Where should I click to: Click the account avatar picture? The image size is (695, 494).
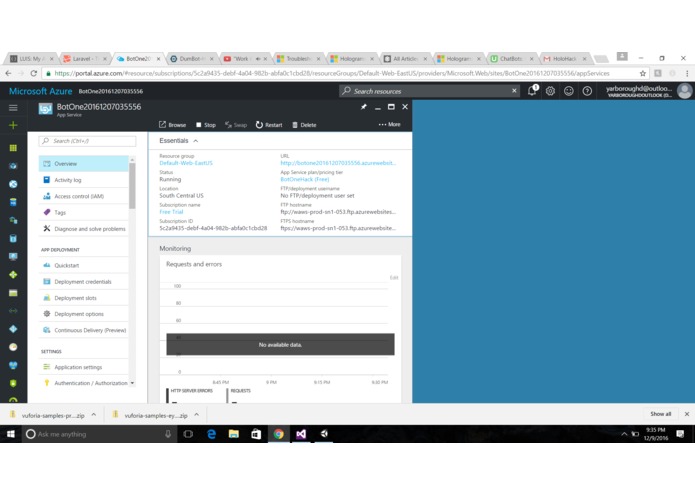(x=685, y=91)
